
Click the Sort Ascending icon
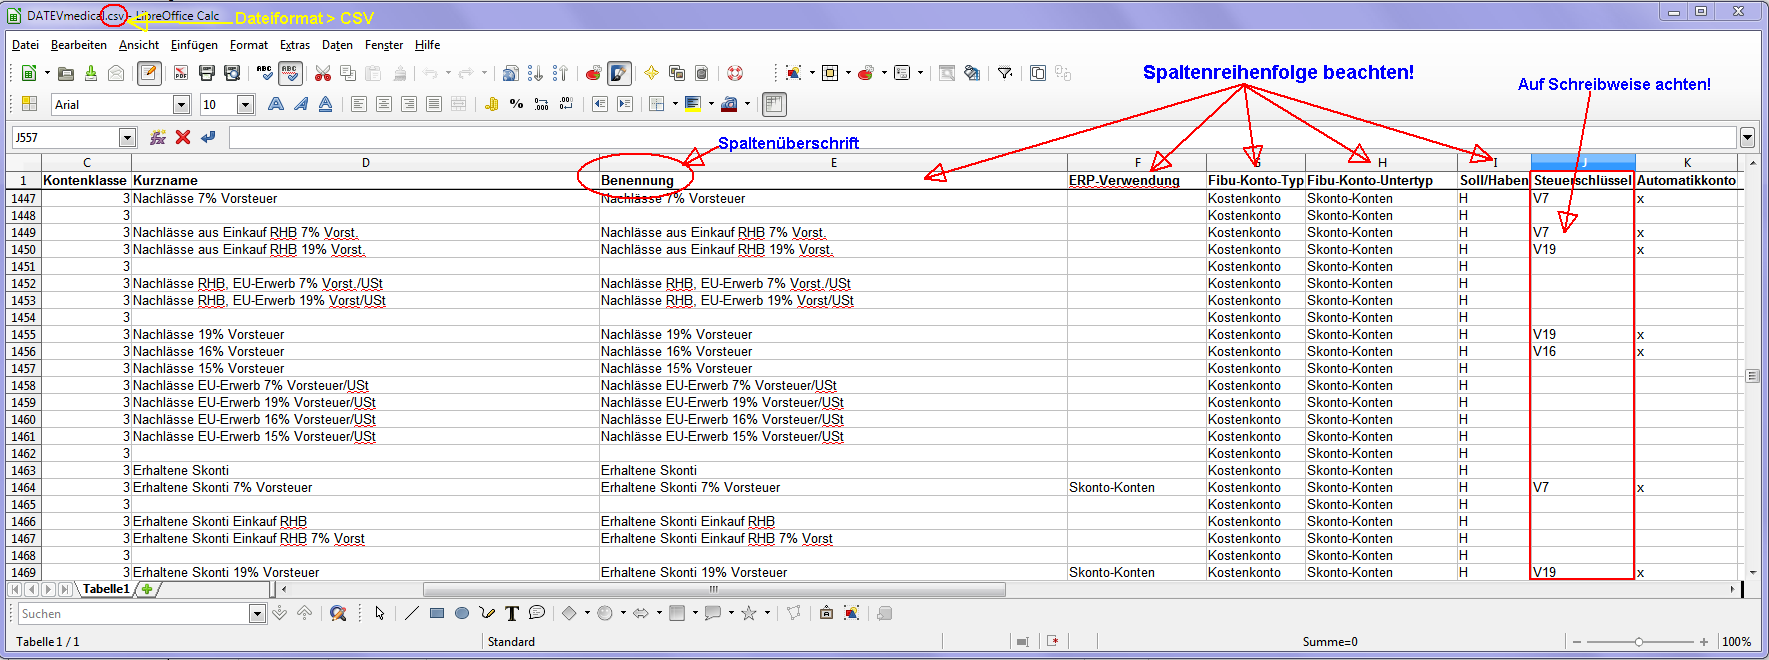[x=535, y=73]
